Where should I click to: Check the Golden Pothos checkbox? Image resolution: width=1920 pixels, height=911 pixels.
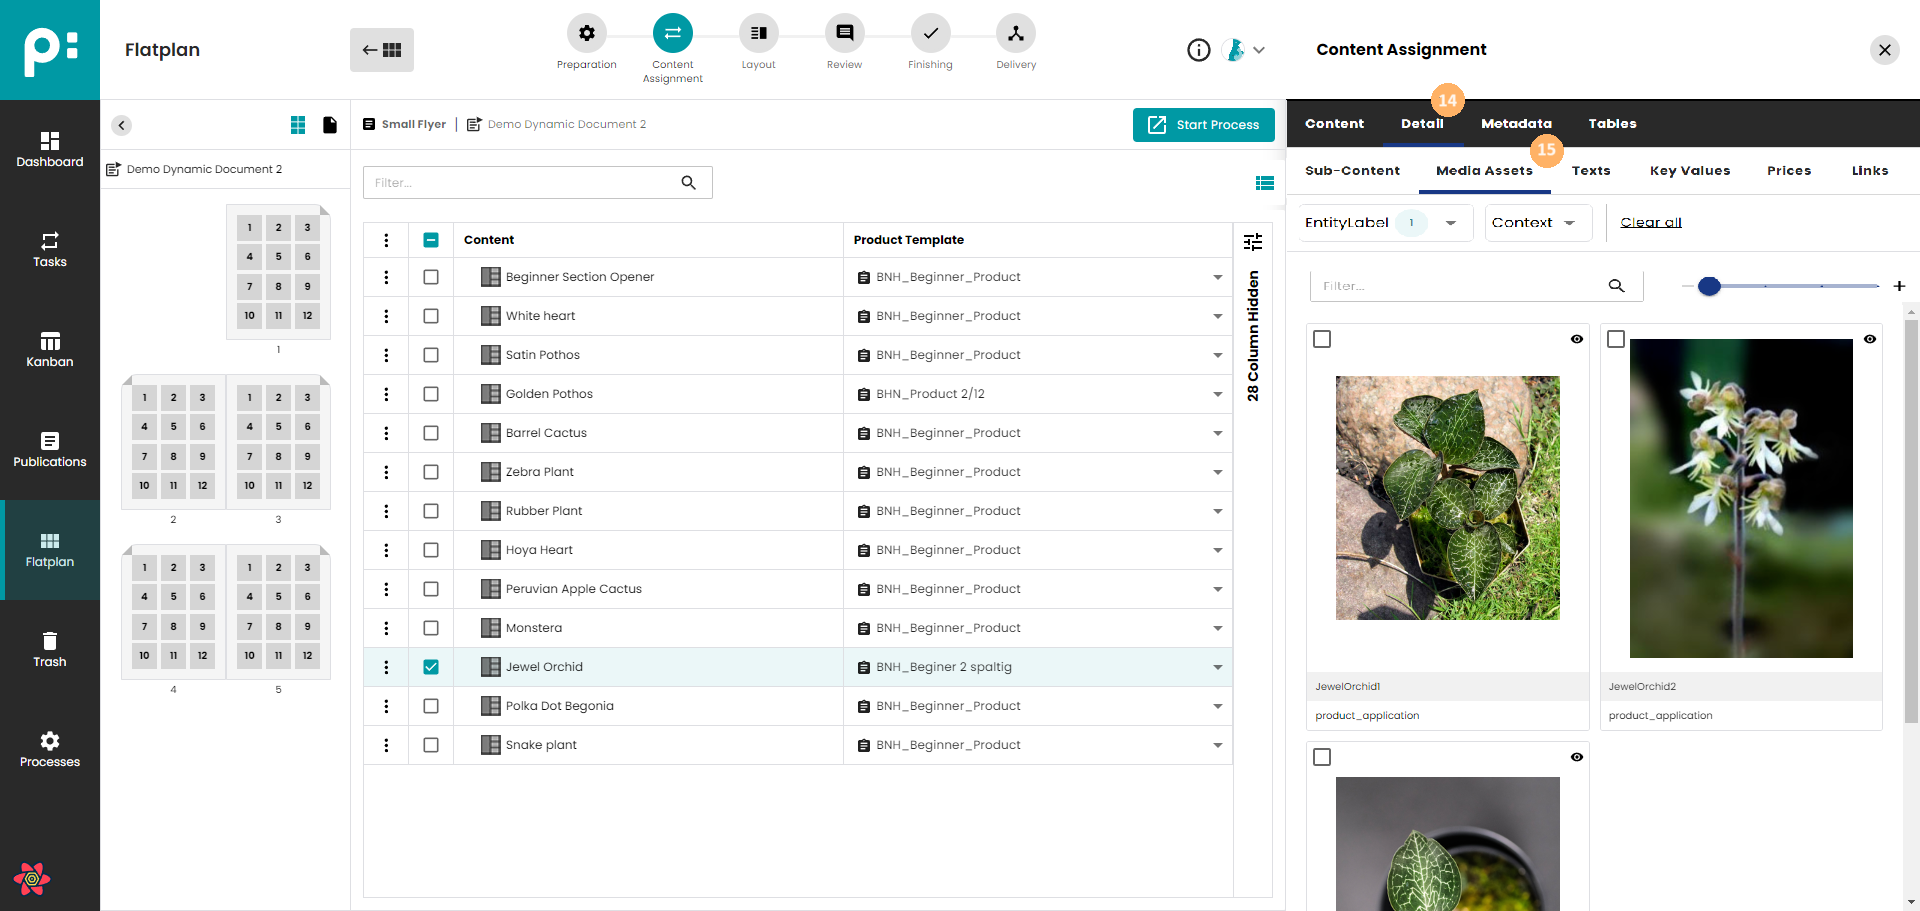point(431,394)
